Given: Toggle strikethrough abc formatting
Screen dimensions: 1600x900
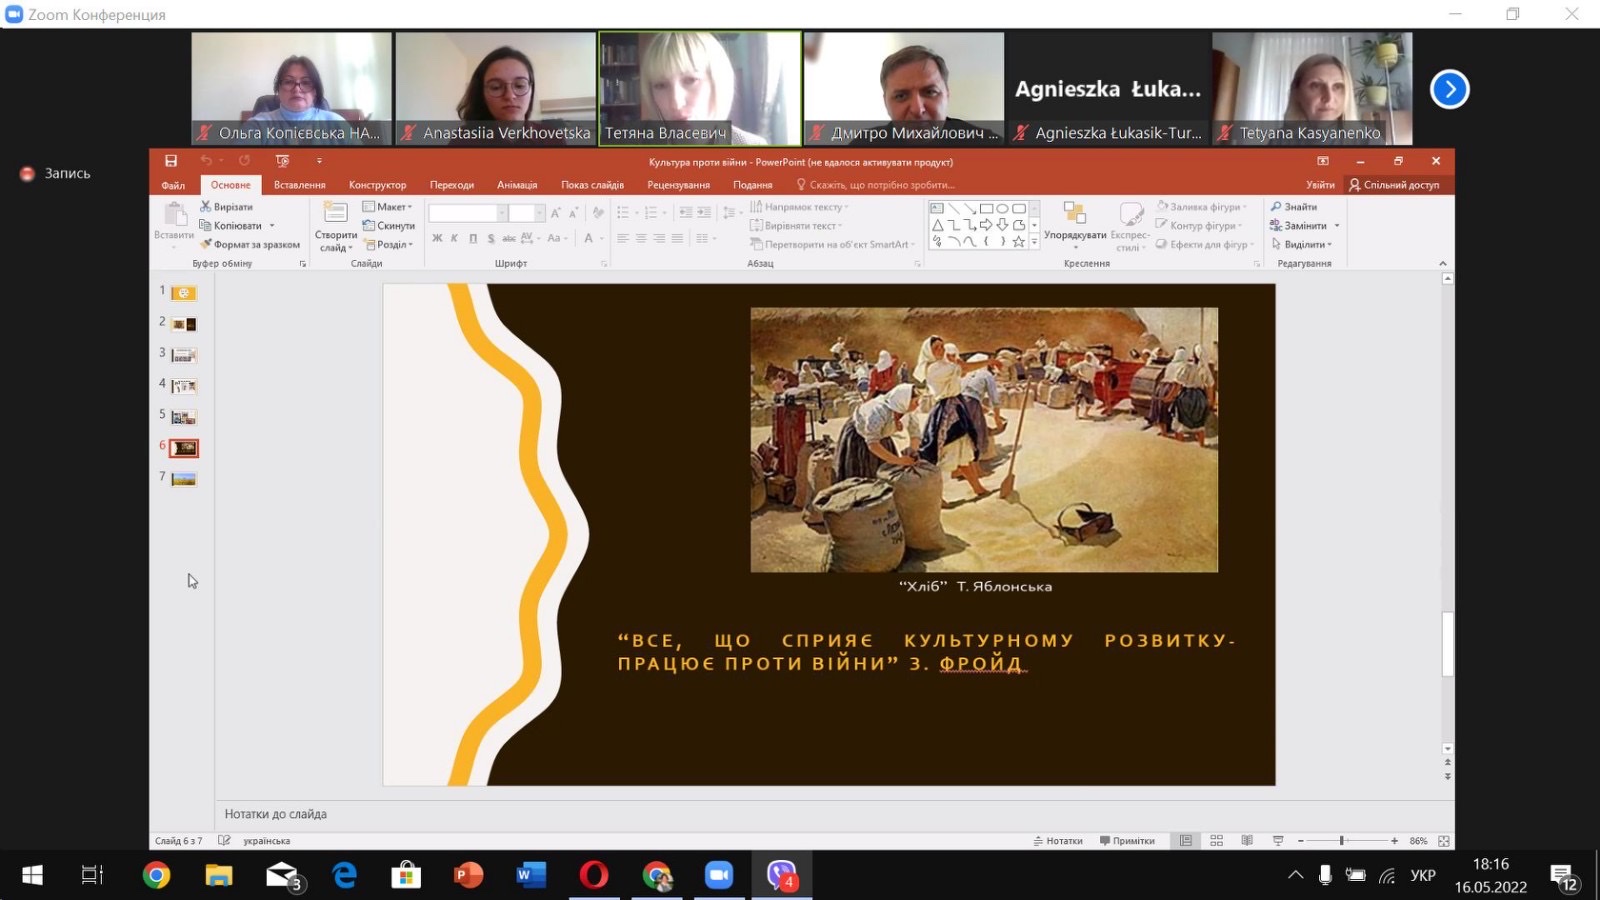Looking at the screenshot, I should coord(509,238).
